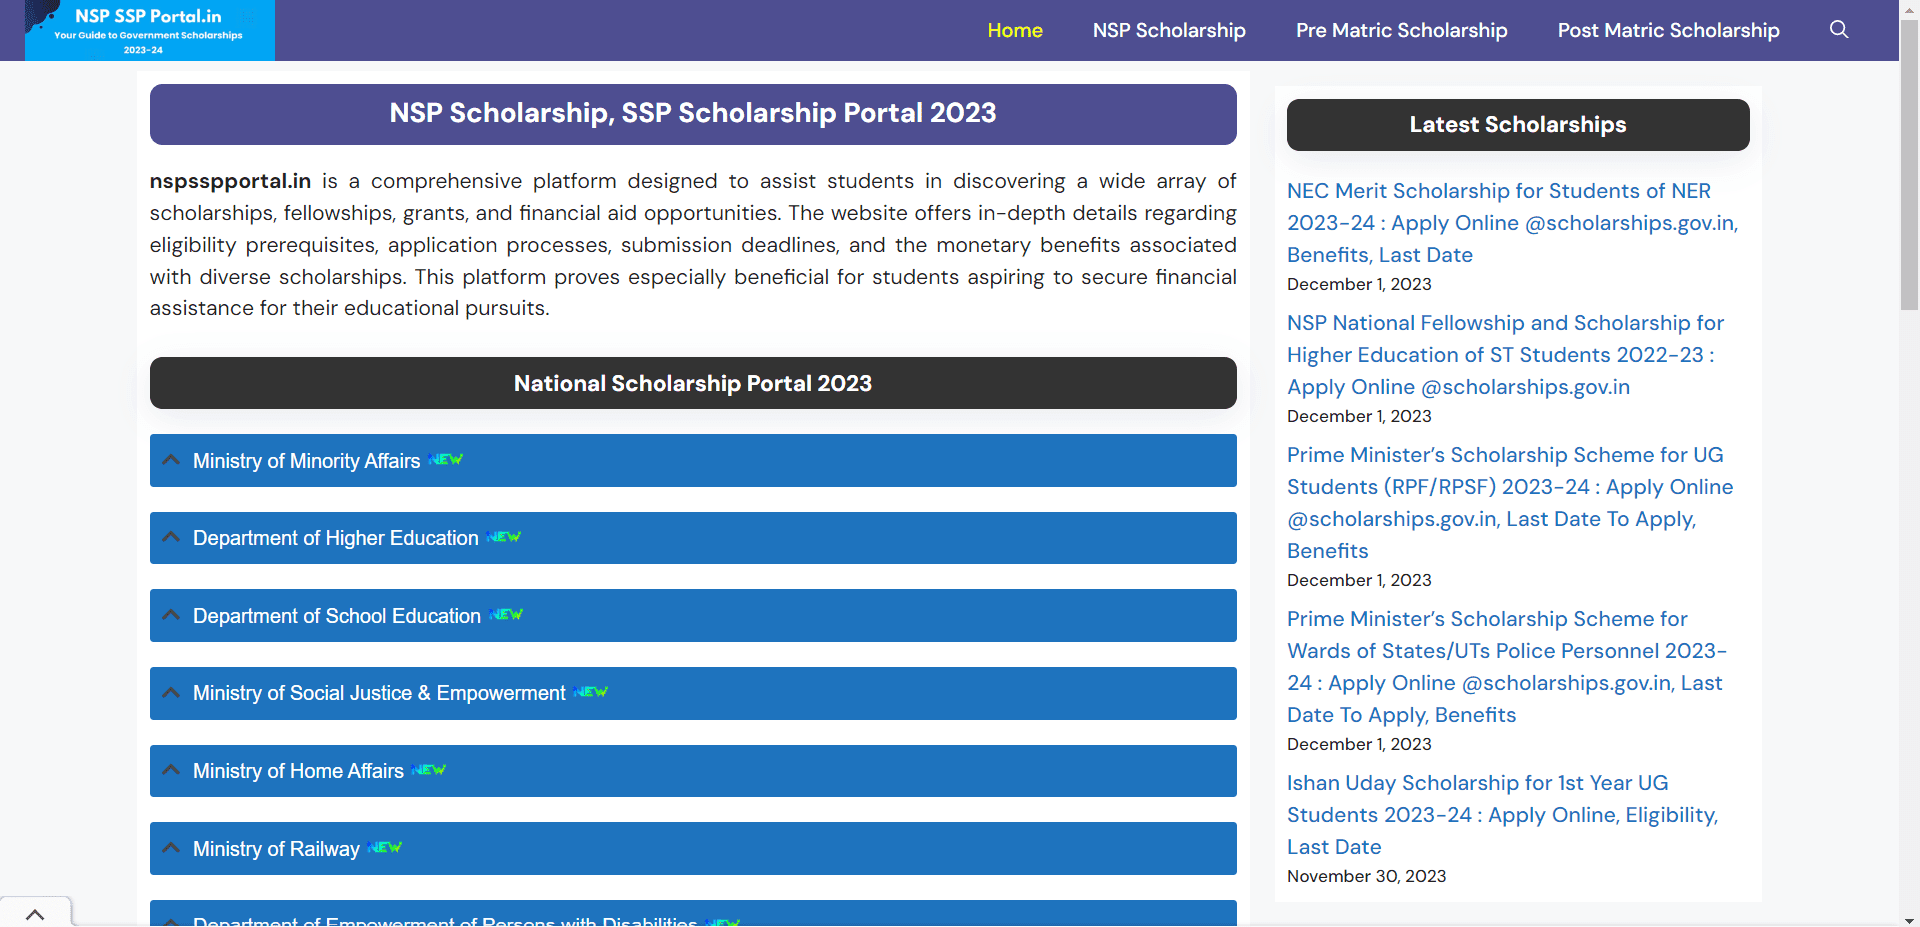
Task: Open NEC Merit Scholarship for NER link
Action: [1512, 222]
